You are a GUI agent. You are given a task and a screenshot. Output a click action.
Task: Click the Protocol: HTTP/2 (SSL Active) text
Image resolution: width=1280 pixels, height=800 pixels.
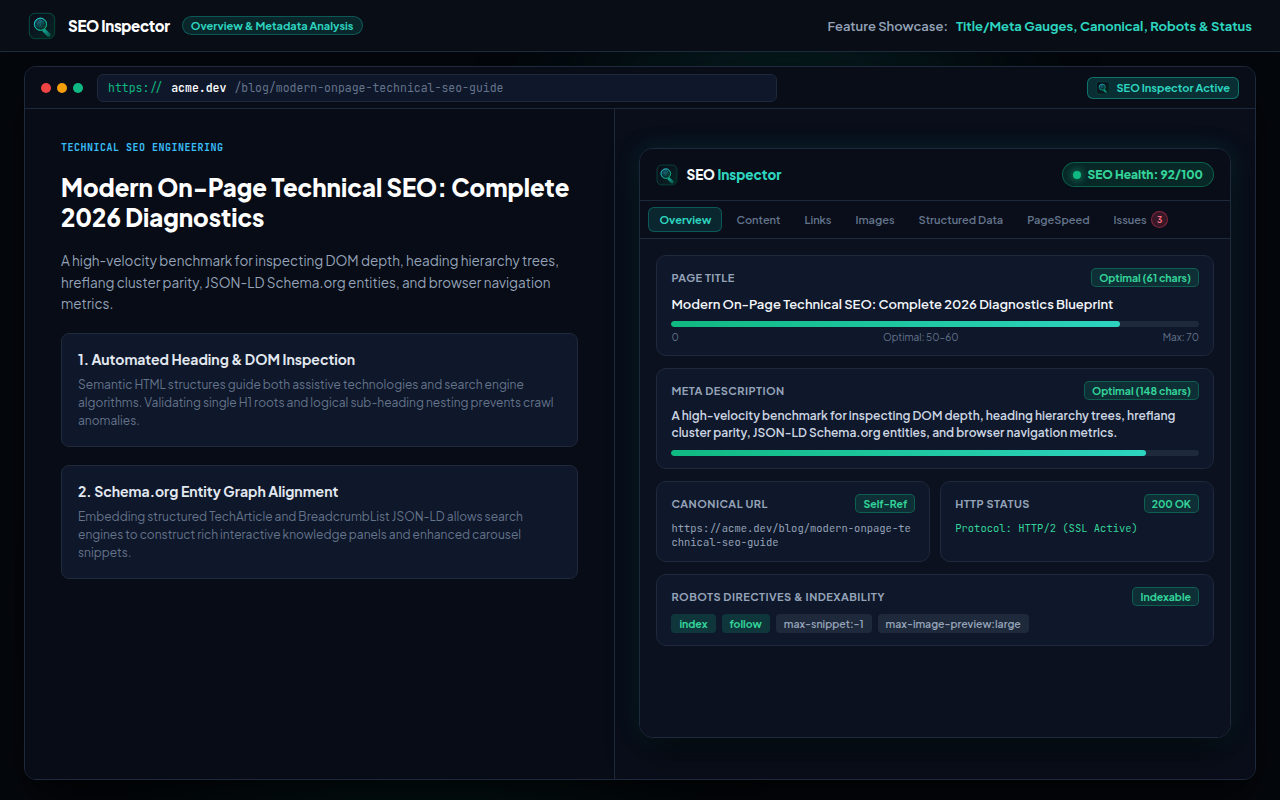point(1046,528)
